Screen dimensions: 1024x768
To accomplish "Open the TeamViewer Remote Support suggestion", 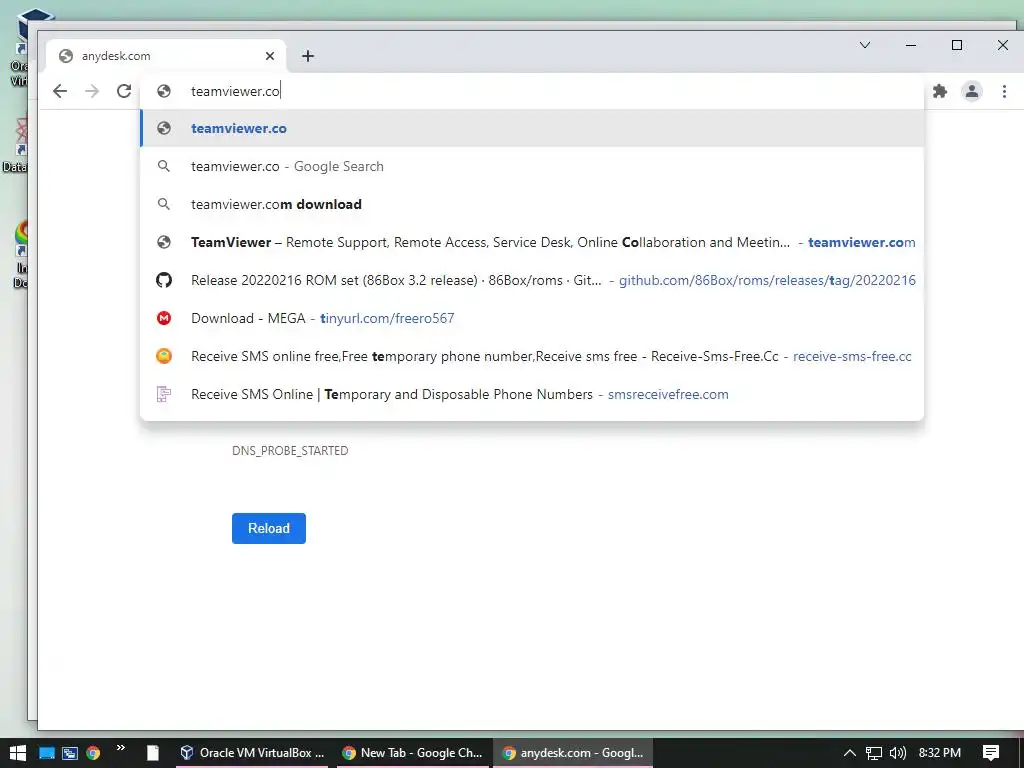I will pyautogui.click(x=532, y=242).
